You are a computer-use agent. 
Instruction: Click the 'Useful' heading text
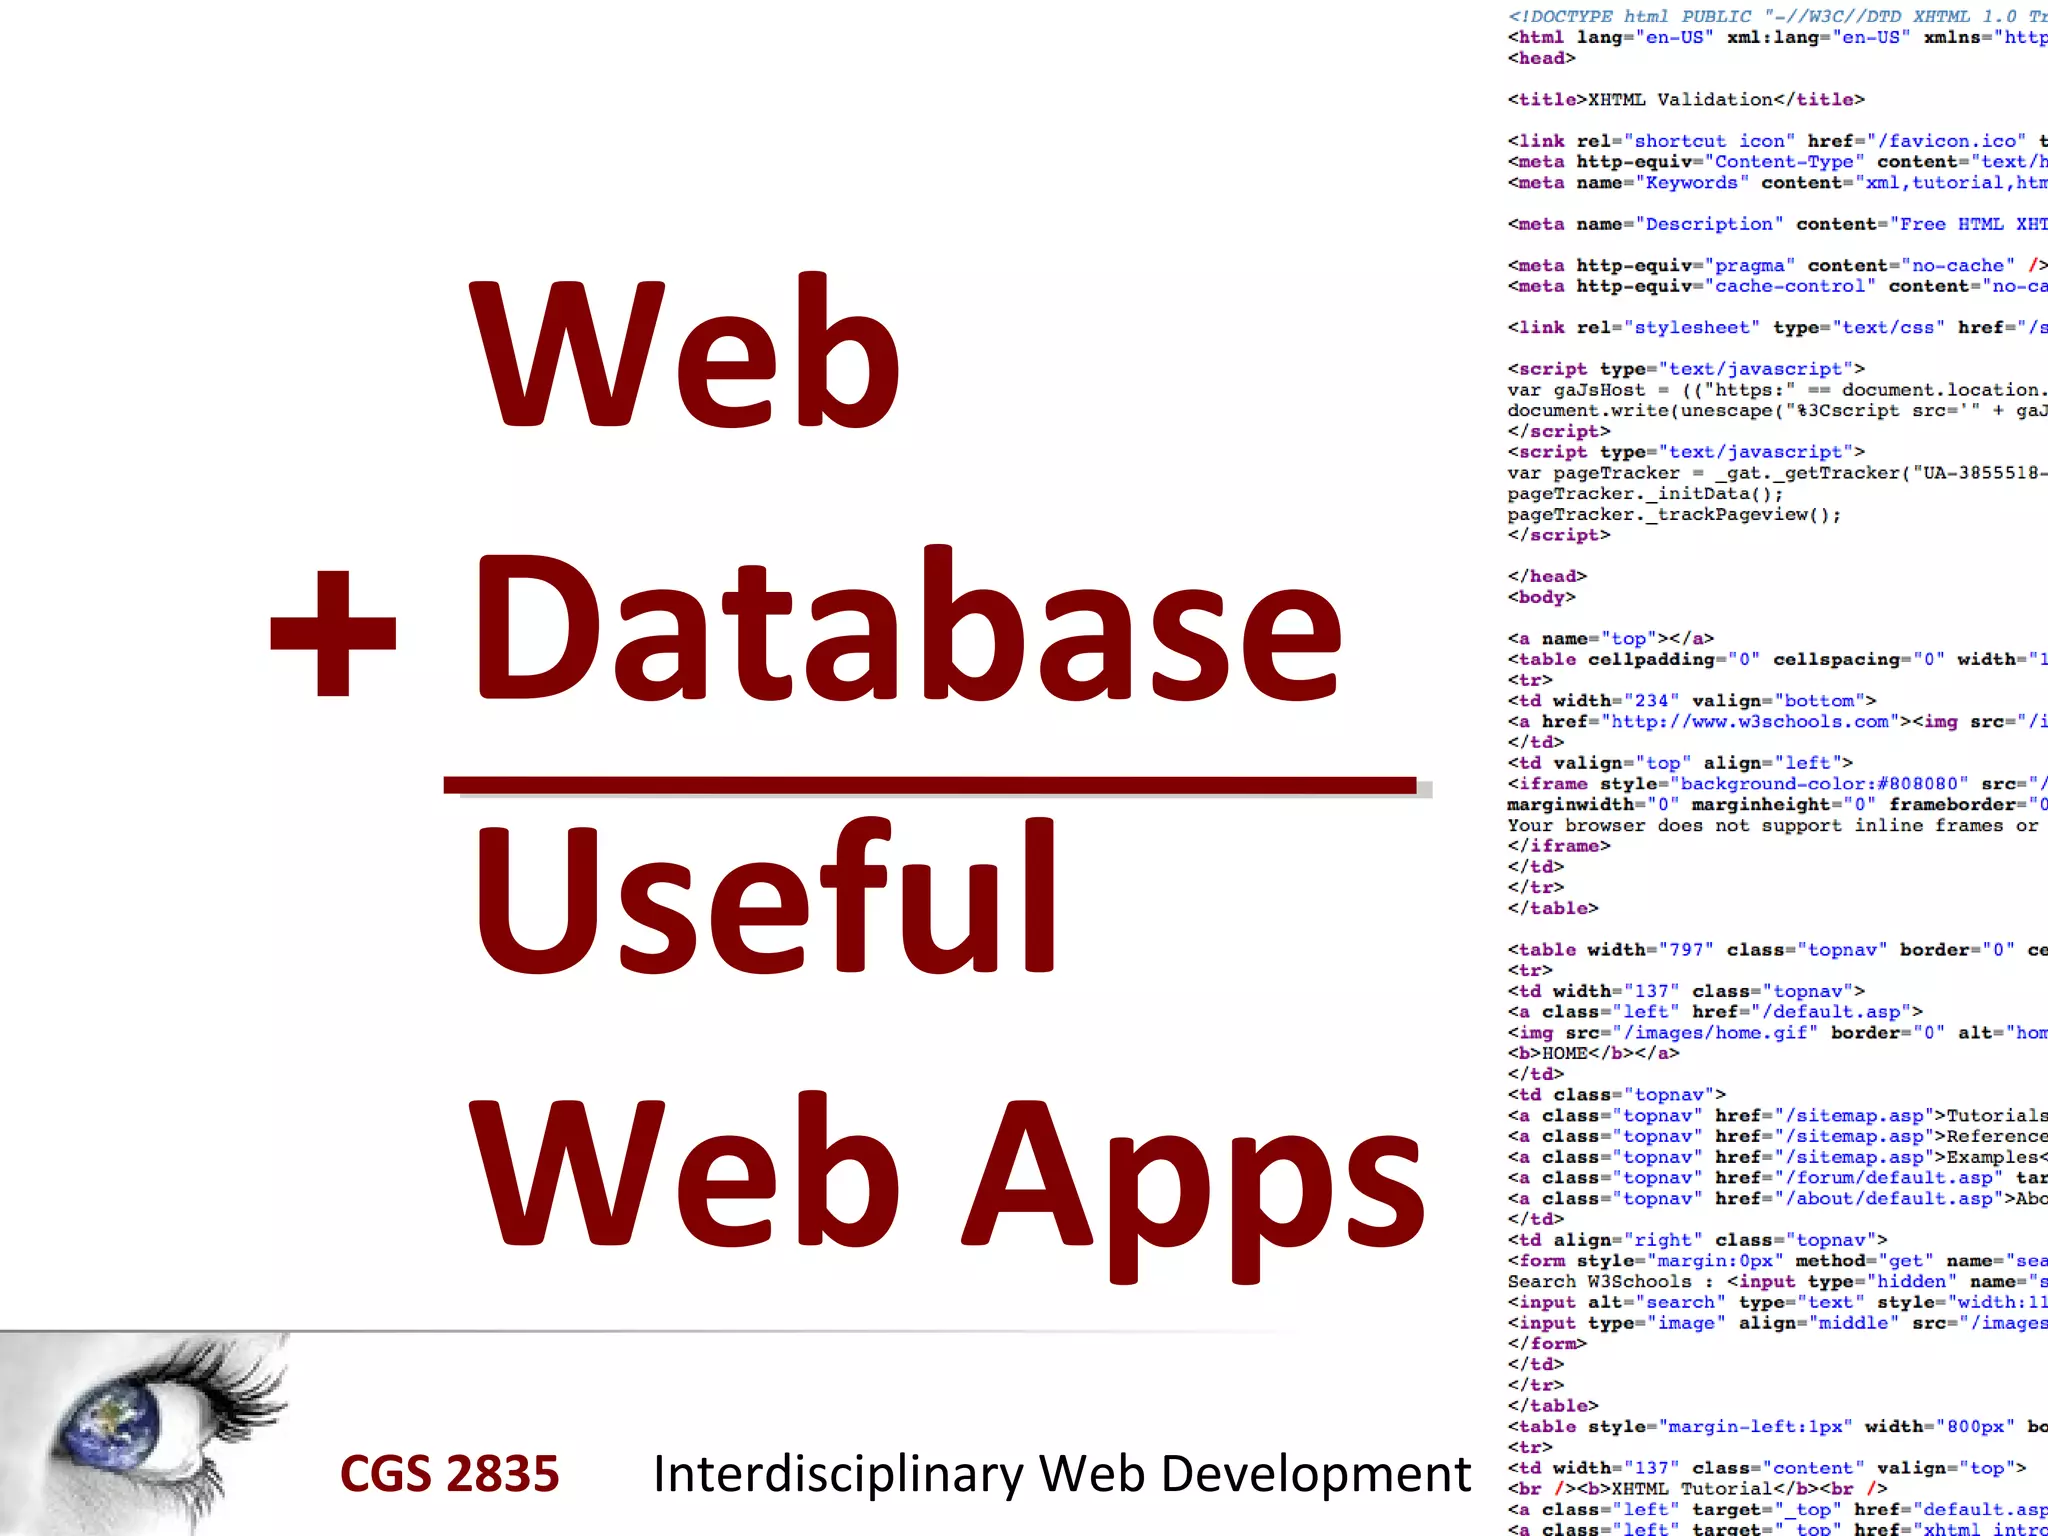pyautogui.click(x=766, y=896)
